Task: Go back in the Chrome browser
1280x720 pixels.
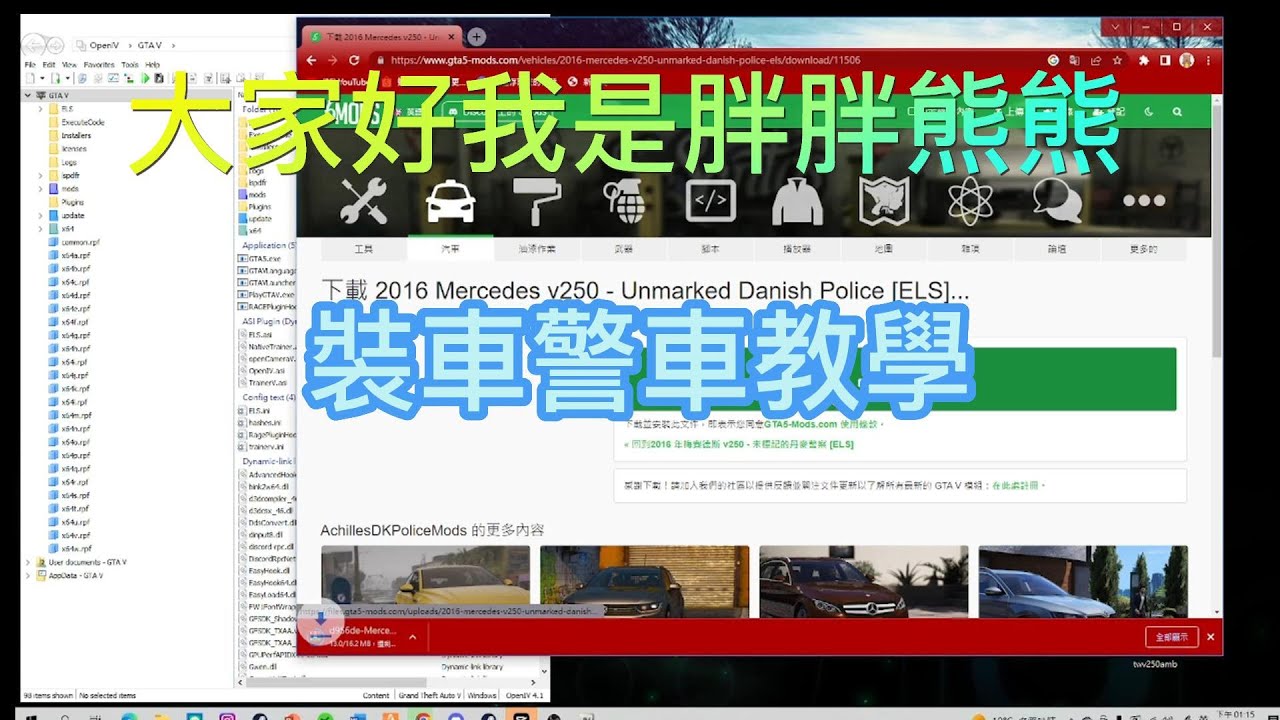Action: 312,60
